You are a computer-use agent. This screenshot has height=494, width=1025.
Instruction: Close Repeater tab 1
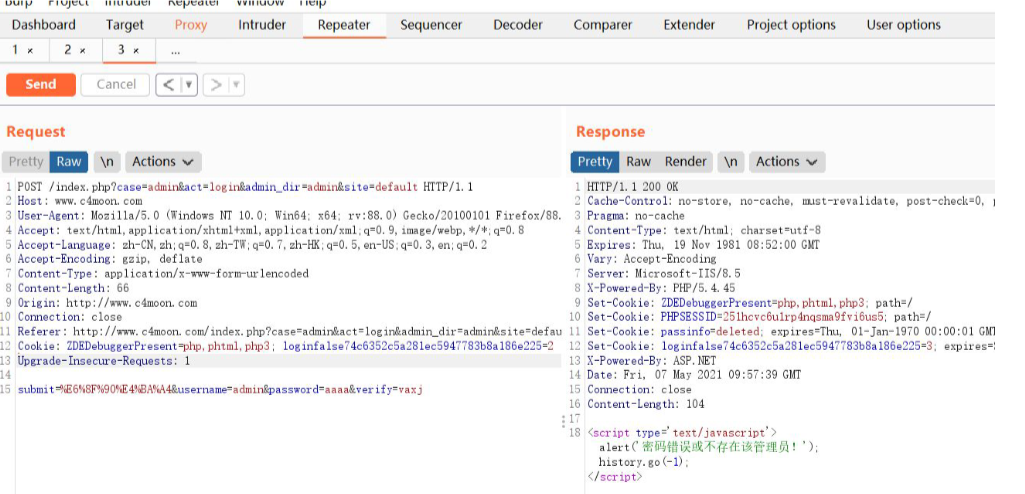point(30,50)
